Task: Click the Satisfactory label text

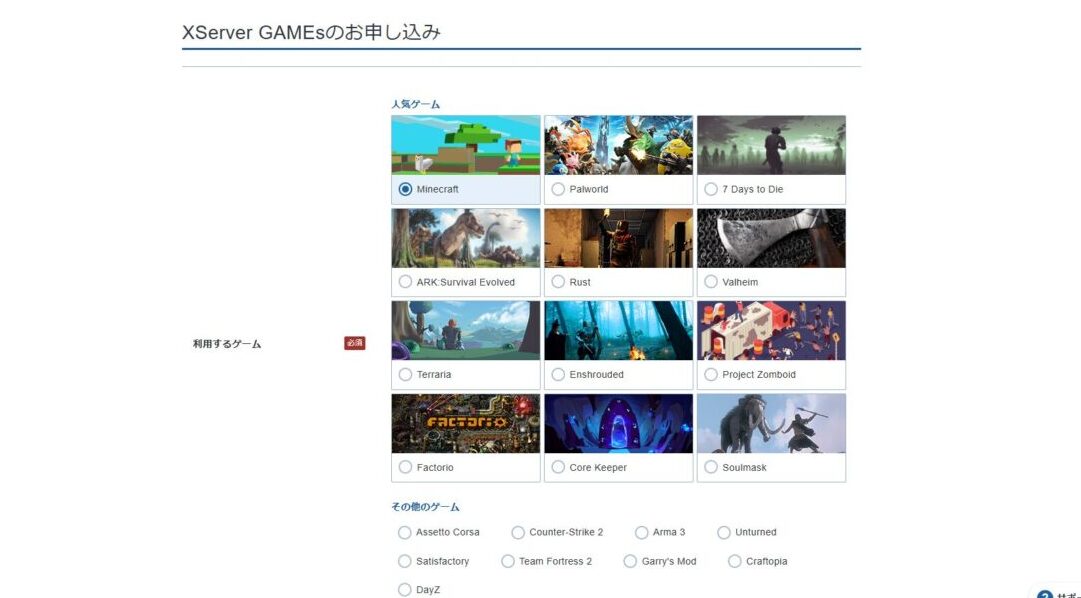Action: [x=443, y=561]
